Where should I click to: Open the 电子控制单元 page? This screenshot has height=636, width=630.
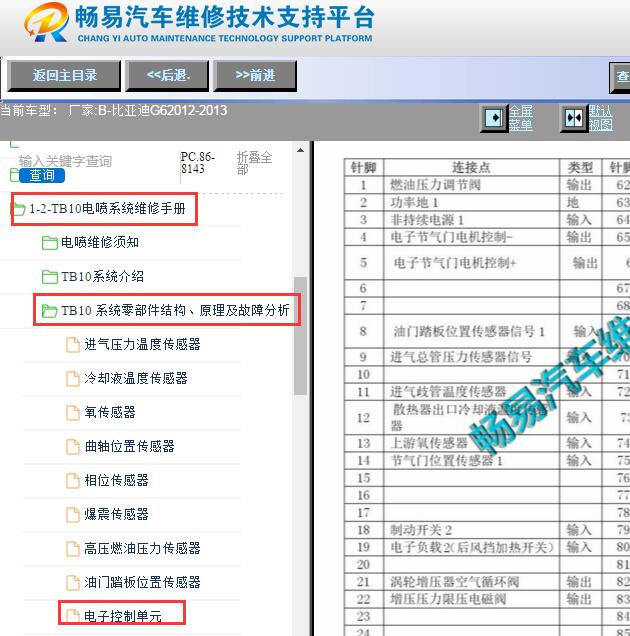point(123,617)
